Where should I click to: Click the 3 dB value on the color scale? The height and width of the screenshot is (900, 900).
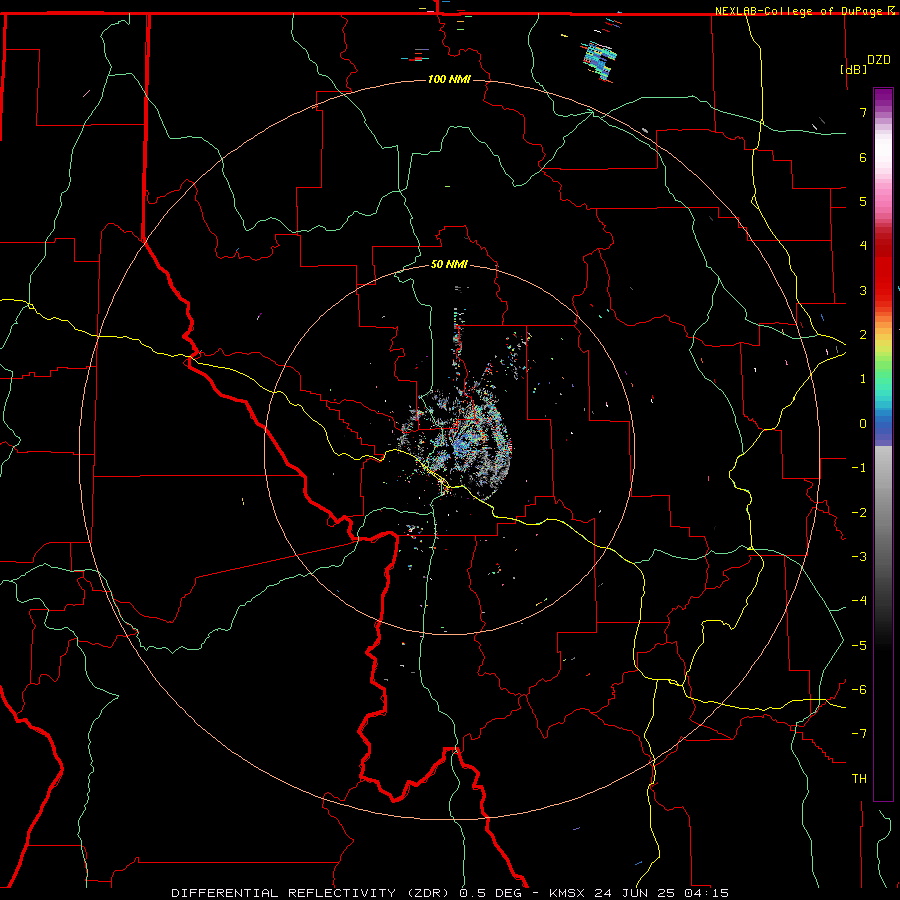pyautogui.click(x=863, y=290)
